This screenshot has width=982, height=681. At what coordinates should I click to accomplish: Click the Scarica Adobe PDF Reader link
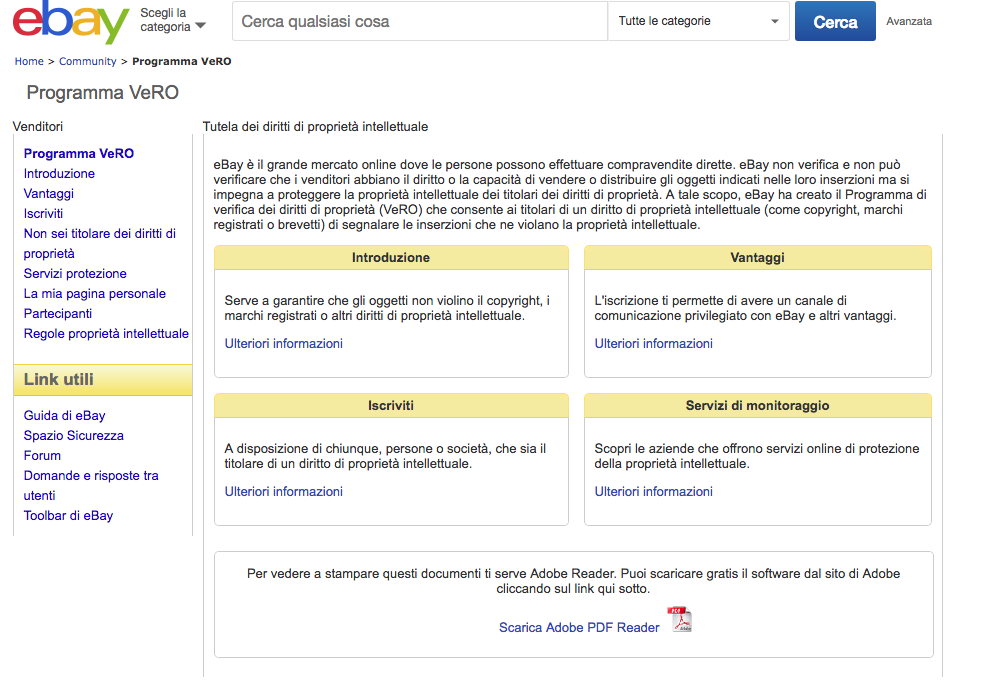click(579, 628)
